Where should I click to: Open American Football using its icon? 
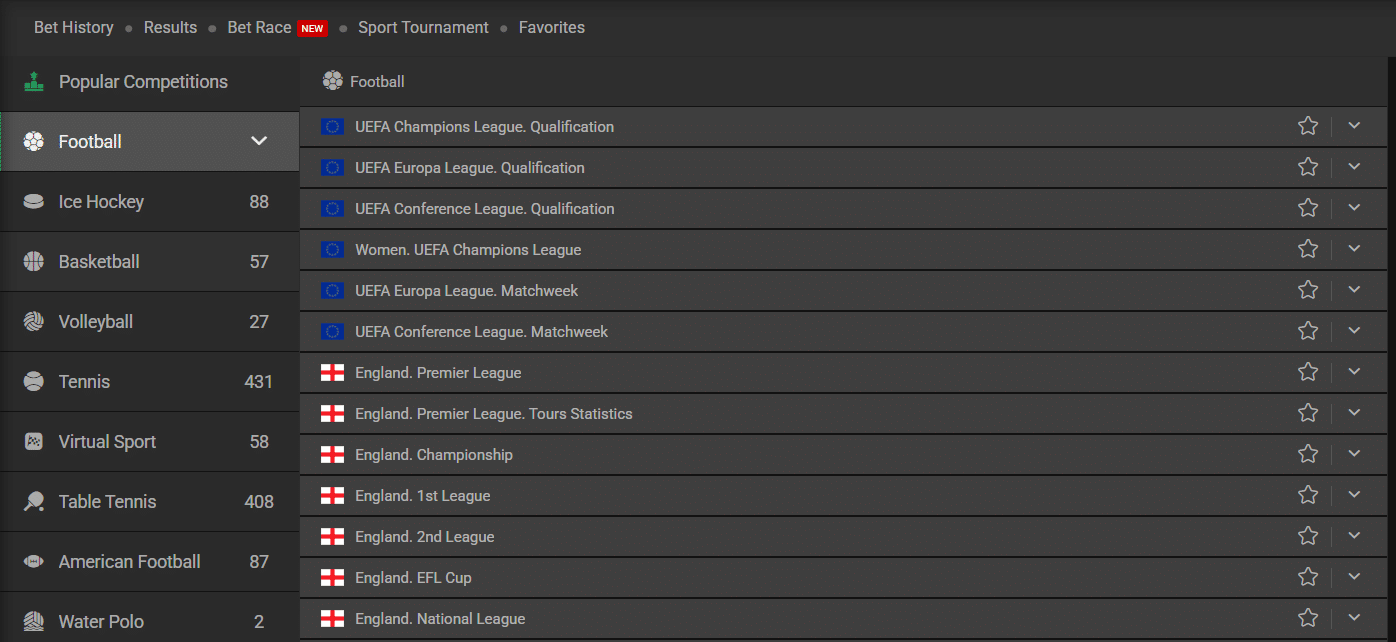(33, 561)
